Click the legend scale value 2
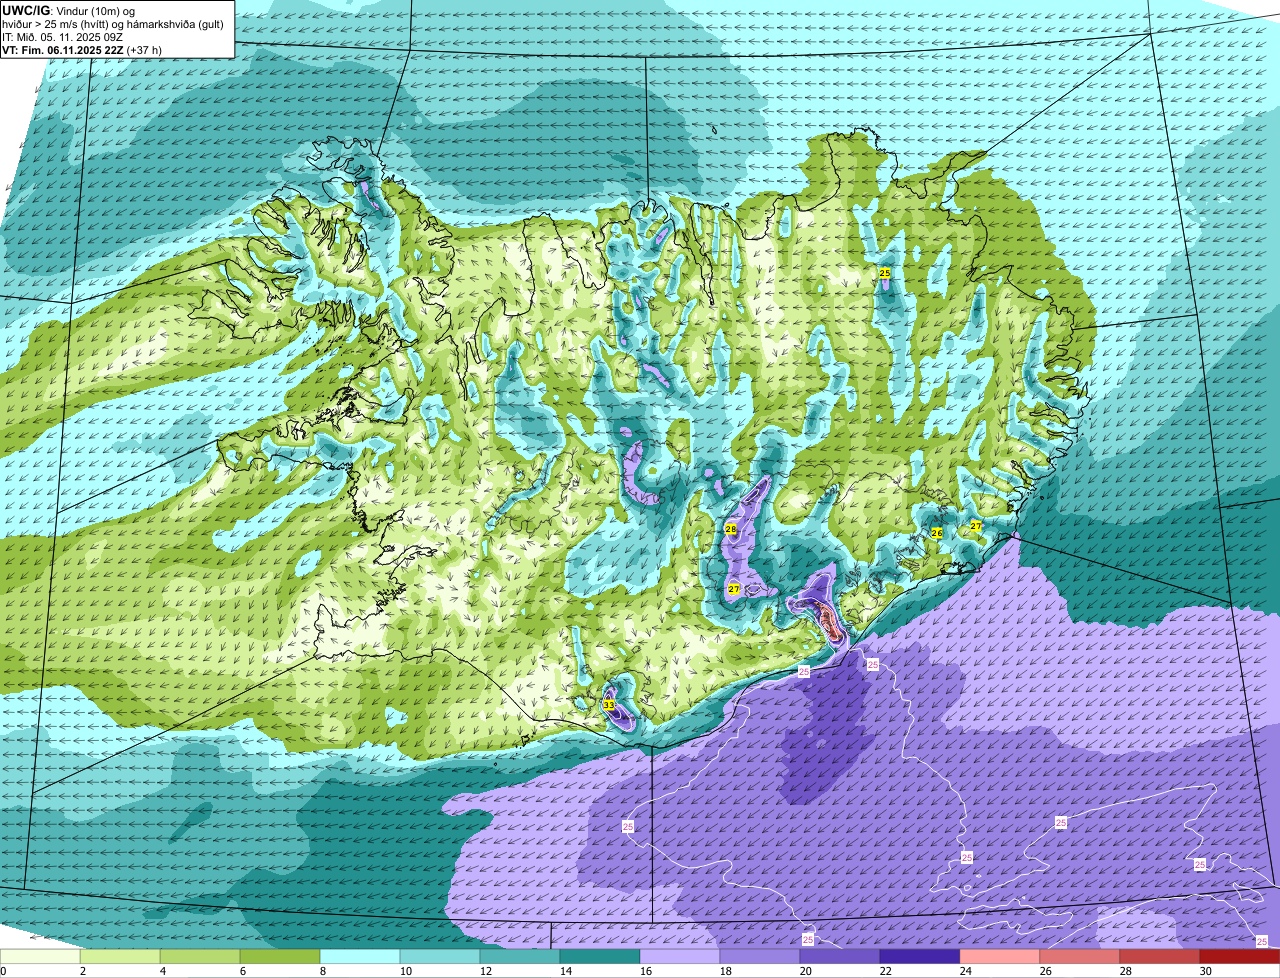This screenshot has height=978, width=1280. pyautogui.click(x=82, y=971)
